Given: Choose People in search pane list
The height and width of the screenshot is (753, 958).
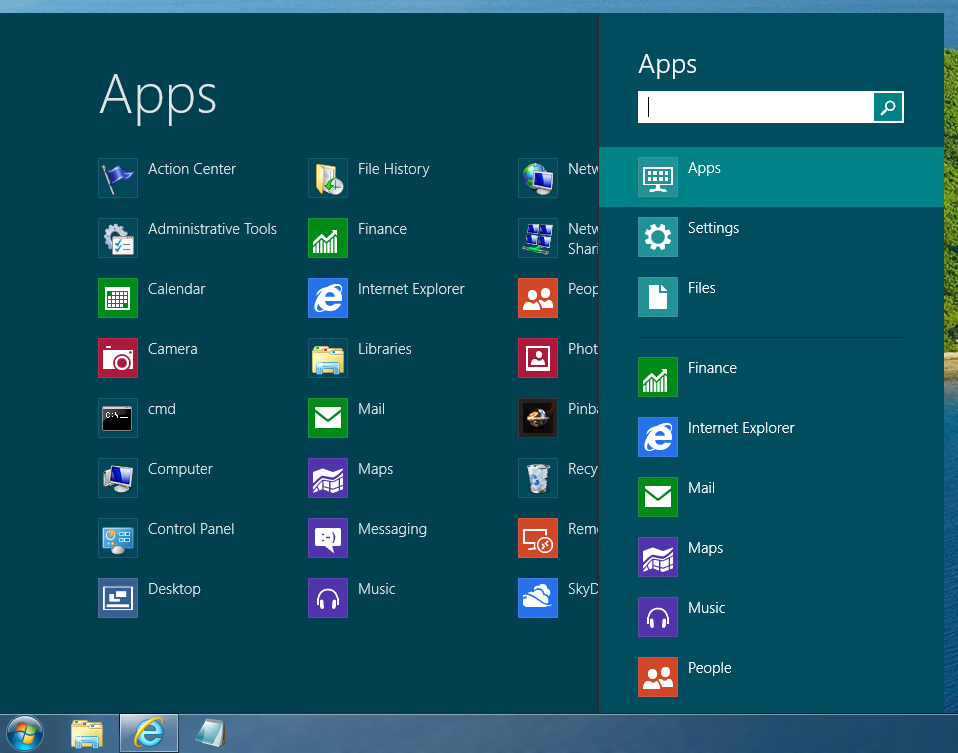Looking at the screenshot, I should point(771,676).
